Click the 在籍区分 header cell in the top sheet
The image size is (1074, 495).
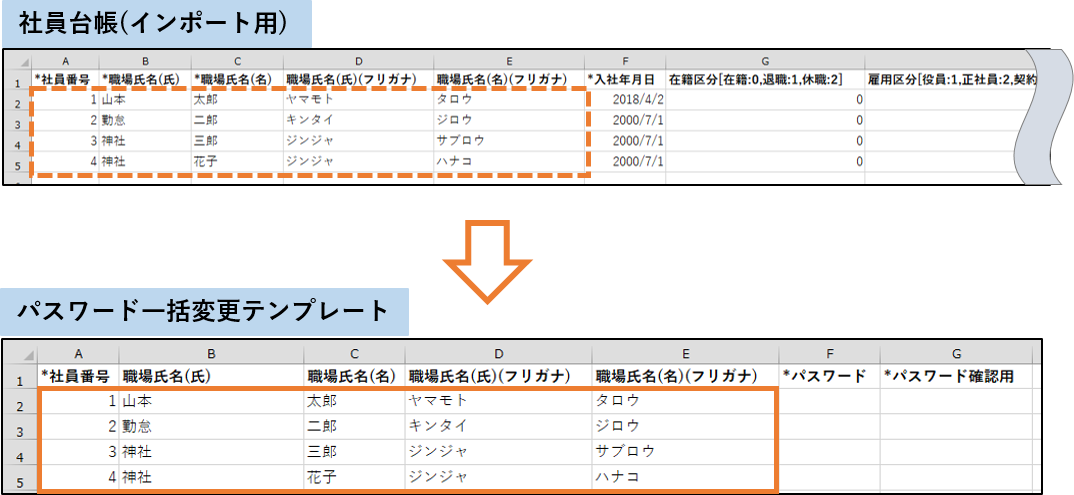[765, 79]
